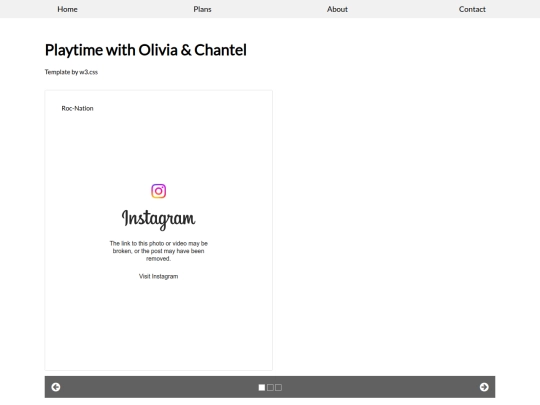Click the broken link message text
540x405 pixels.
click(158, 251)
